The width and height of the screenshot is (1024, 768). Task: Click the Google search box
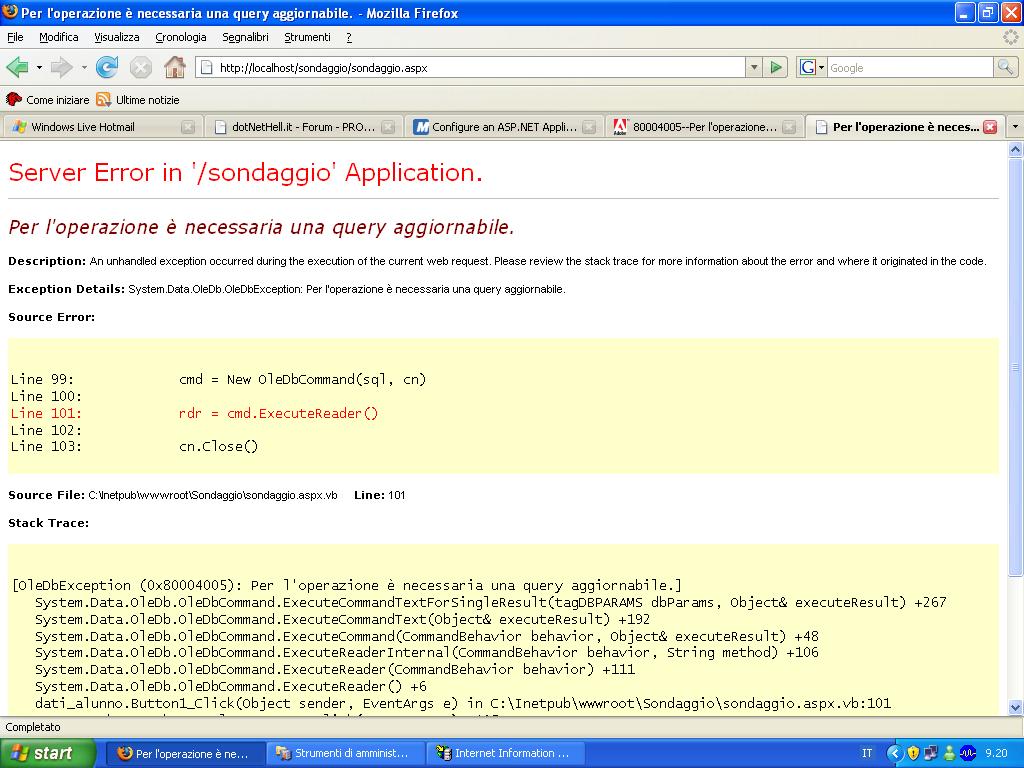click(910, 67)
